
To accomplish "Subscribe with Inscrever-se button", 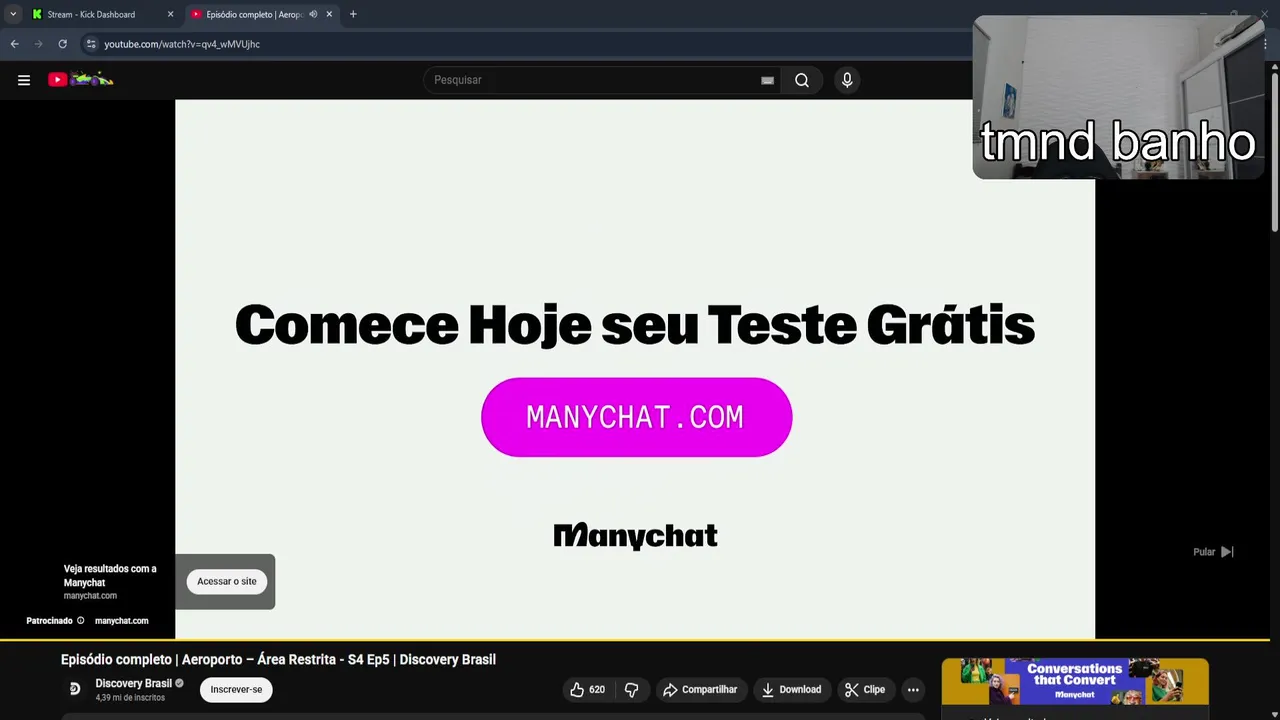I will click(236, 689).
